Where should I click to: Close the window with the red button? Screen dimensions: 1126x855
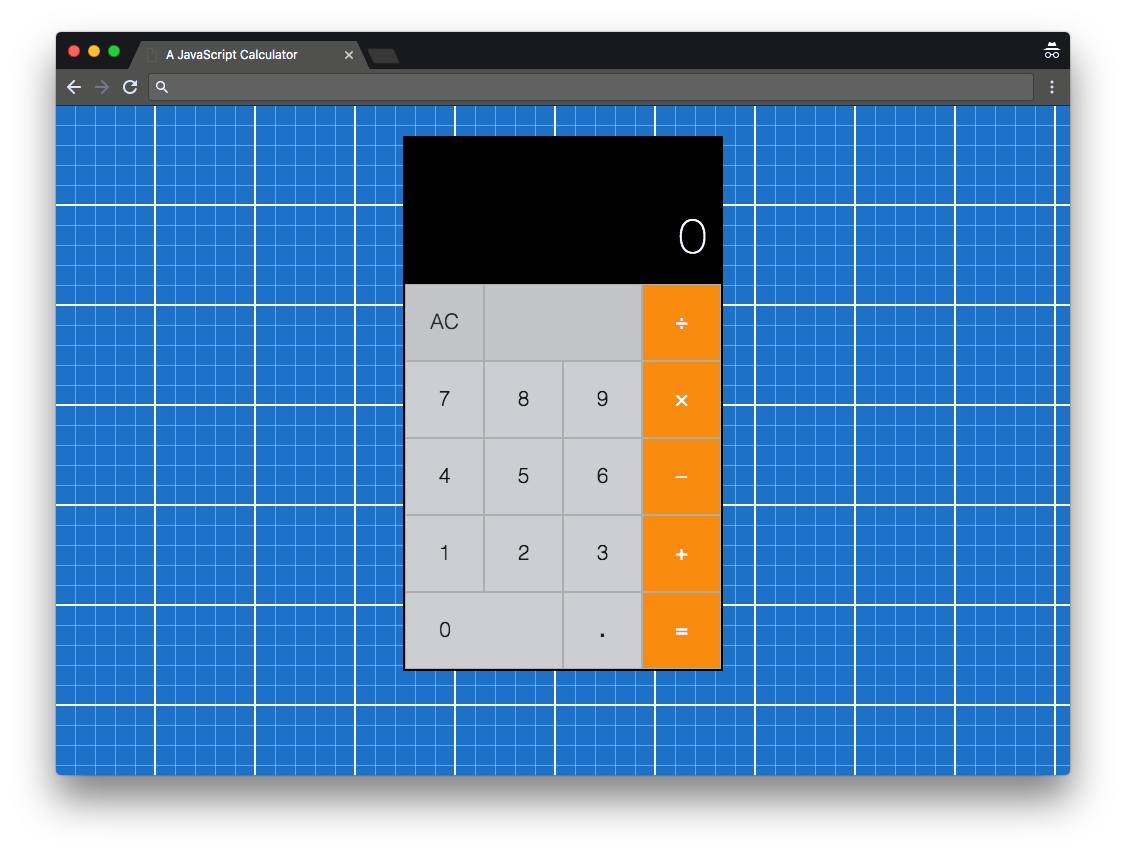[x=74, y=51]
